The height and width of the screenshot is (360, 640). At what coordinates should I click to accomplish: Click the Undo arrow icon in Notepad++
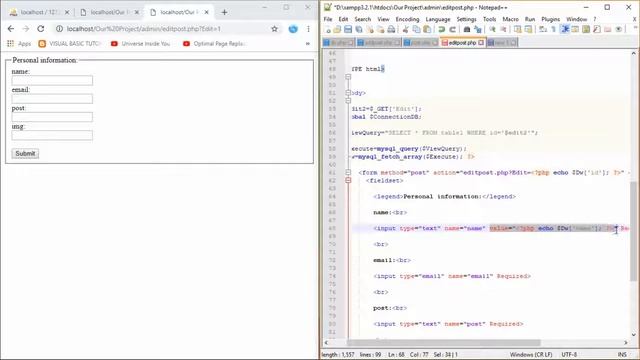(x=442, y=29)
